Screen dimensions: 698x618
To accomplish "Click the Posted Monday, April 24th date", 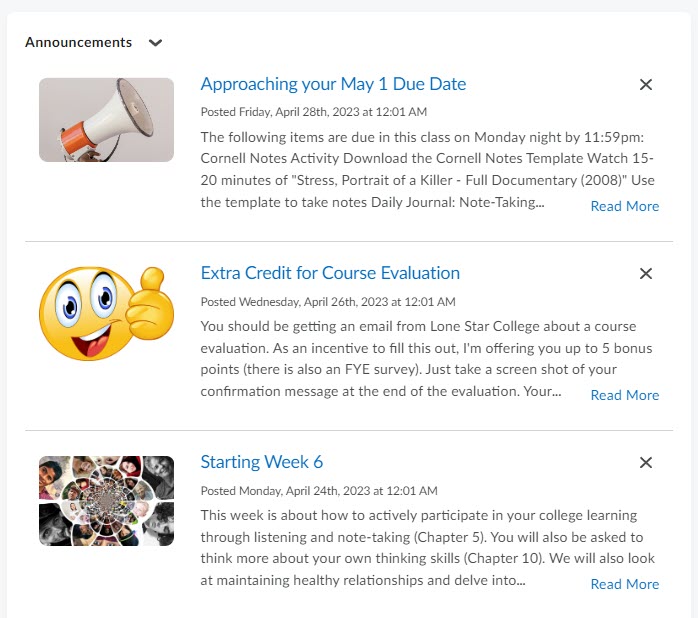I will [x=319, y=491].
